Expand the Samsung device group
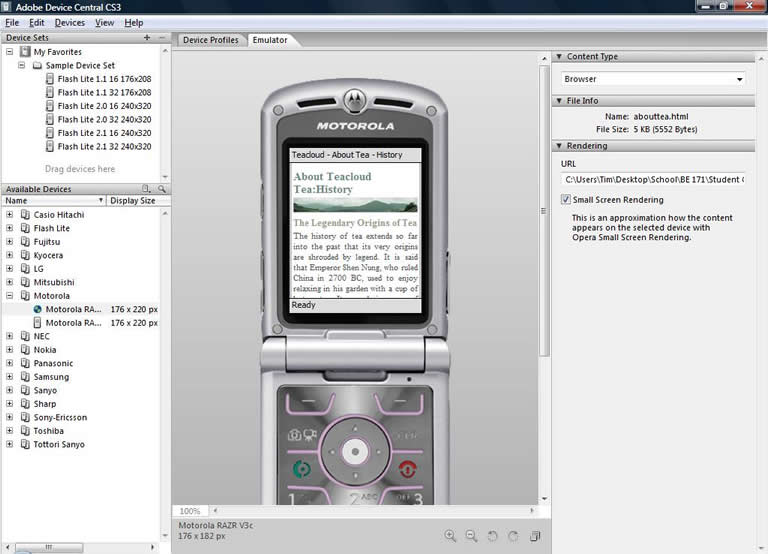 [x=9, y=376]
